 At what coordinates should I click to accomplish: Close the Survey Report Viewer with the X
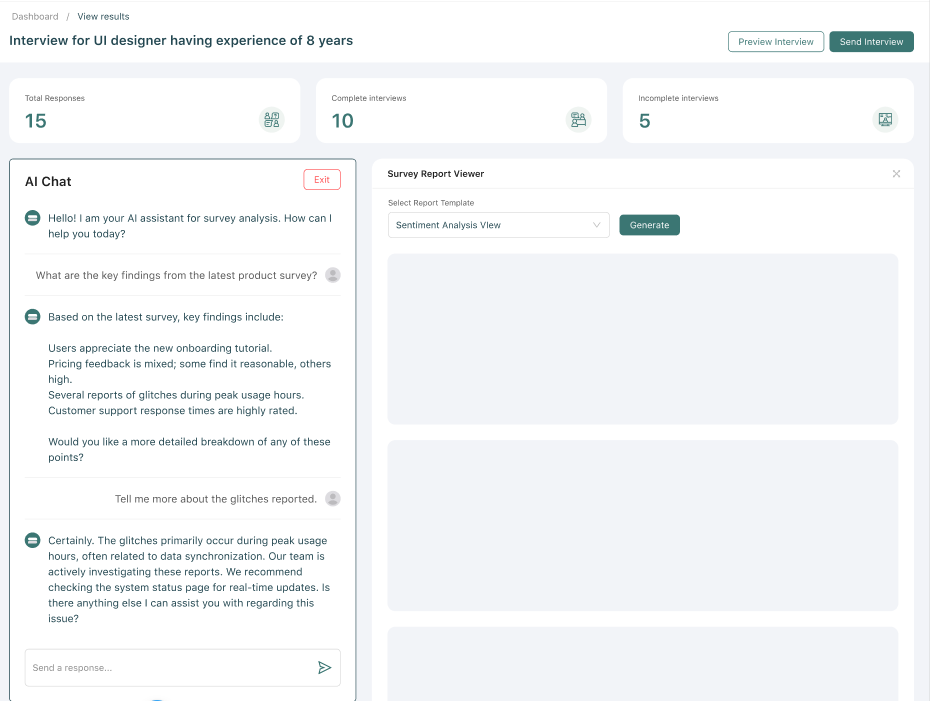(x=897, y=173)
